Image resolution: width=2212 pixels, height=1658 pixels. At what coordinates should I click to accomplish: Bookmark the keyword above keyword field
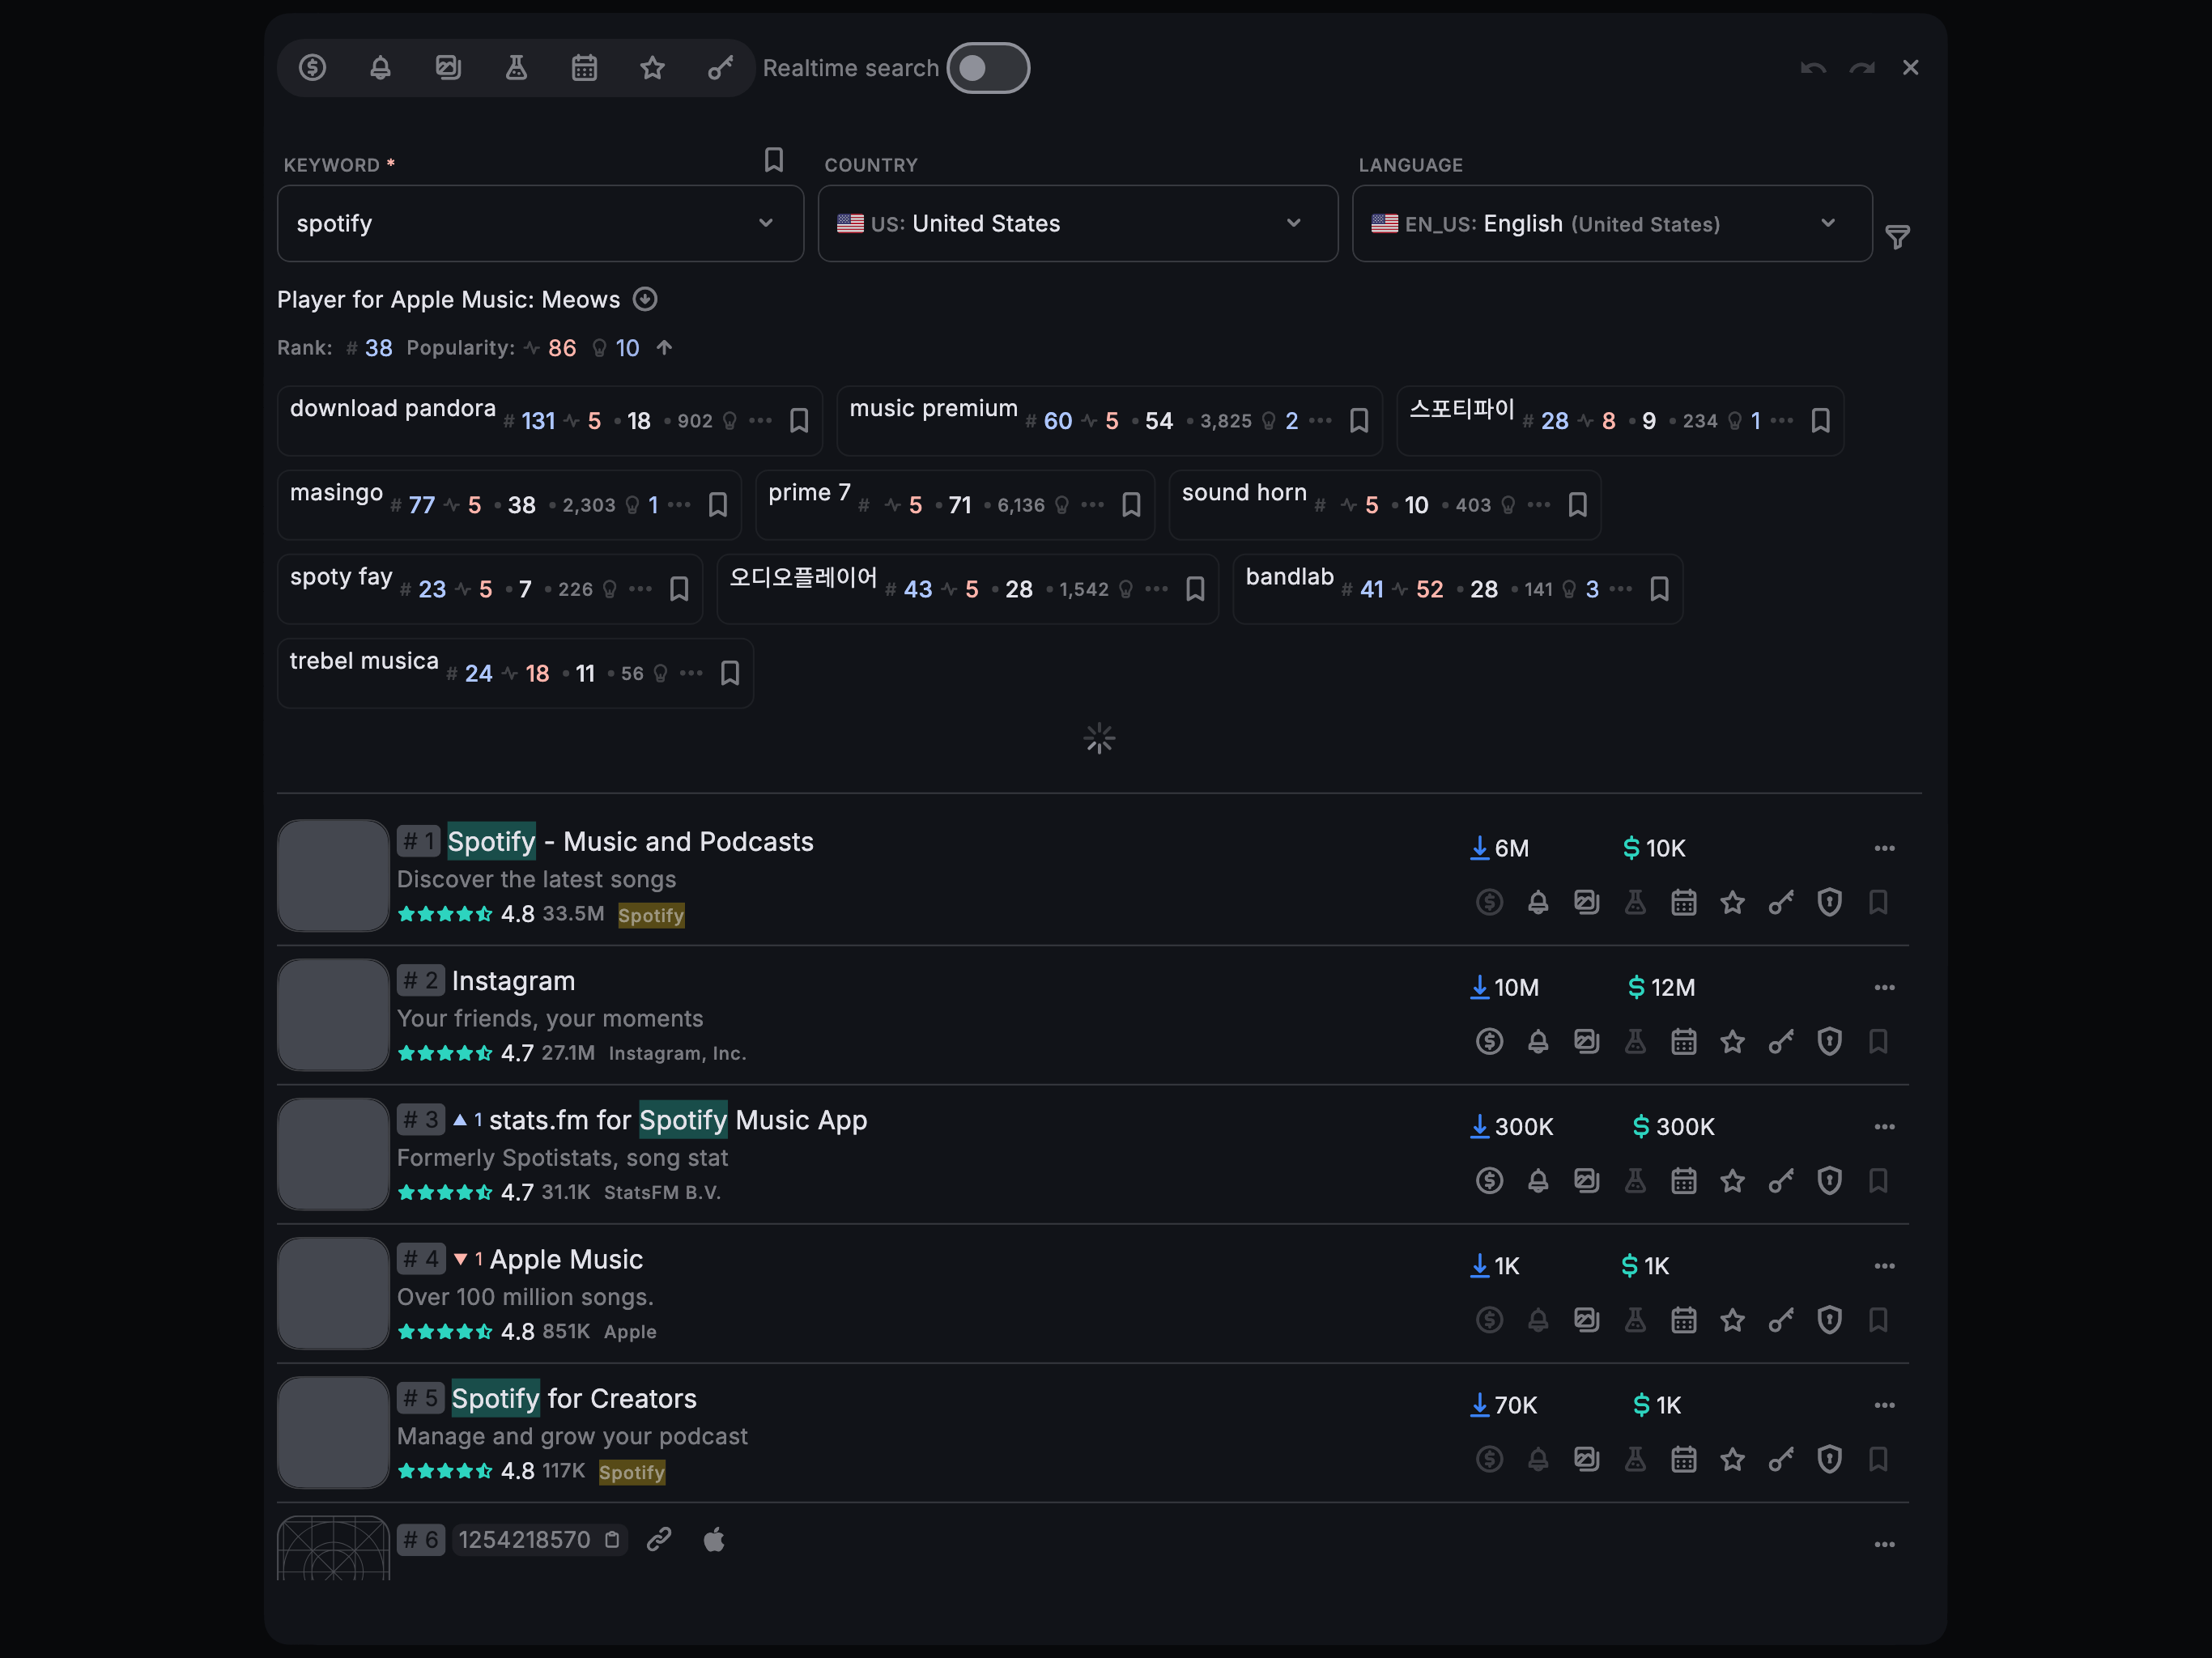773,159
